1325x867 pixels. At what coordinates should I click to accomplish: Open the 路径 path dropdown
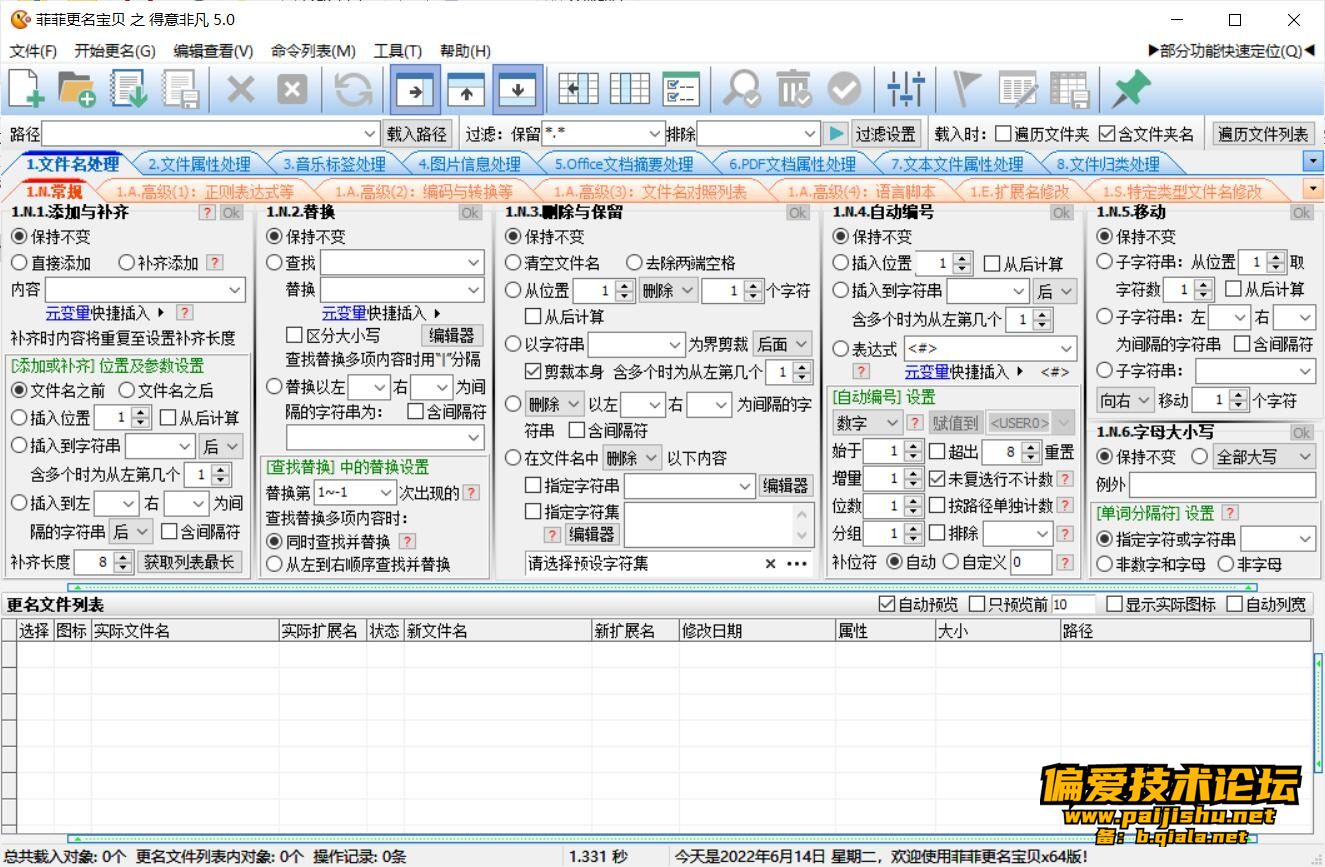tap(370, 134)
